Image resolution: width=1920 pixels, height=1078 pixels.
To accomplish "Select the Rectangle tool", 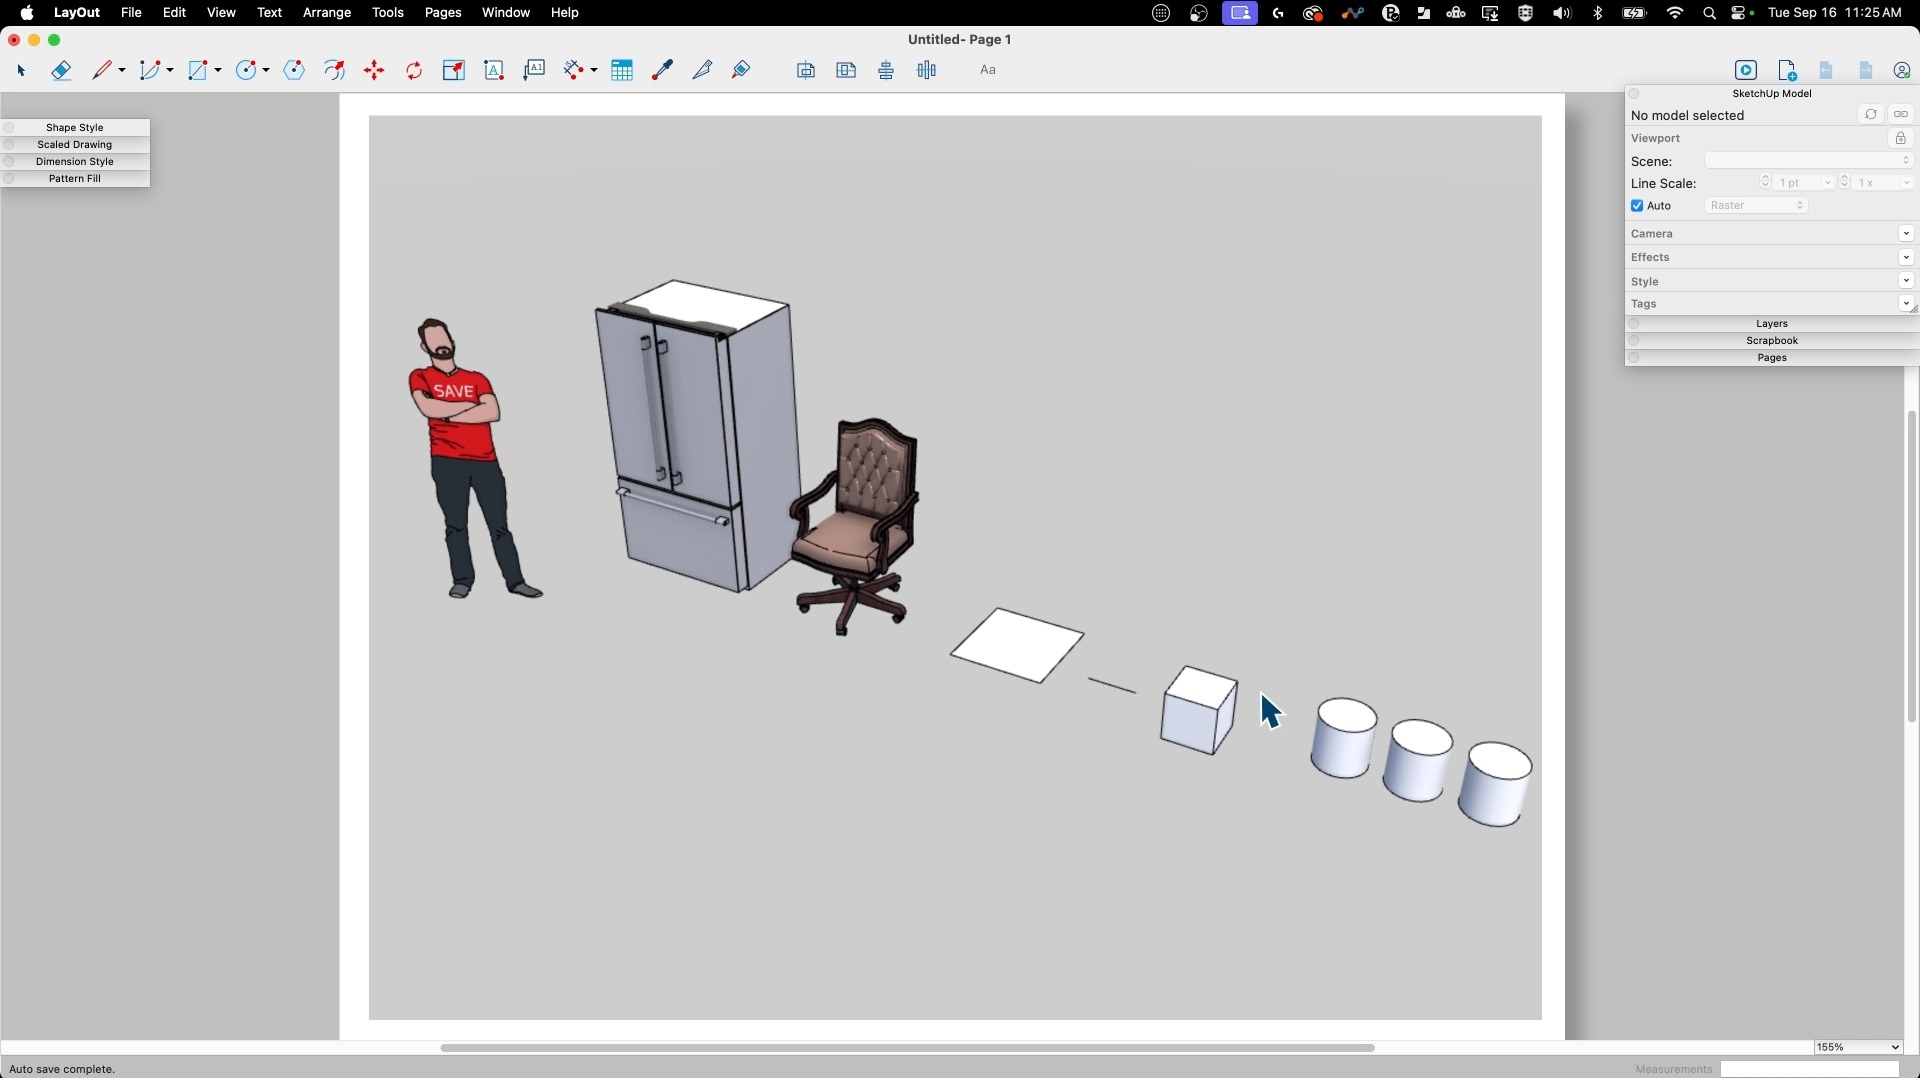I will (200, 71).
